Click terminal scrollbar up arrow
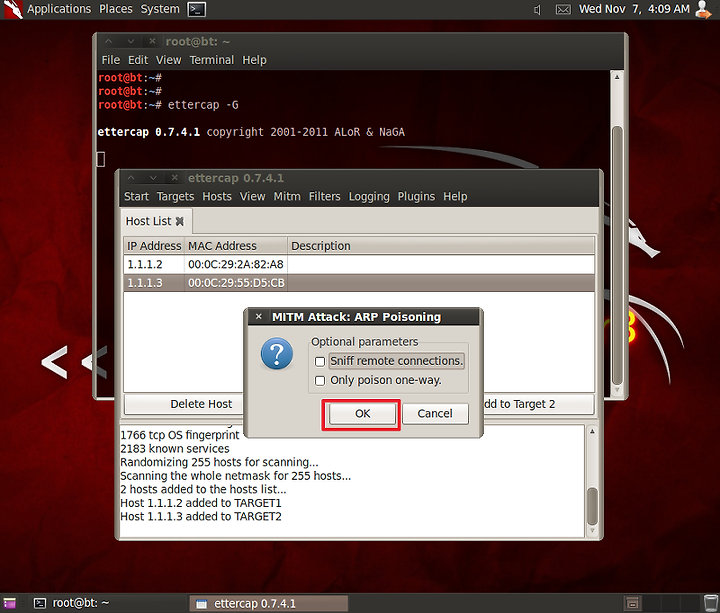This screenshot has width=720, height=613. click(617, 77)
